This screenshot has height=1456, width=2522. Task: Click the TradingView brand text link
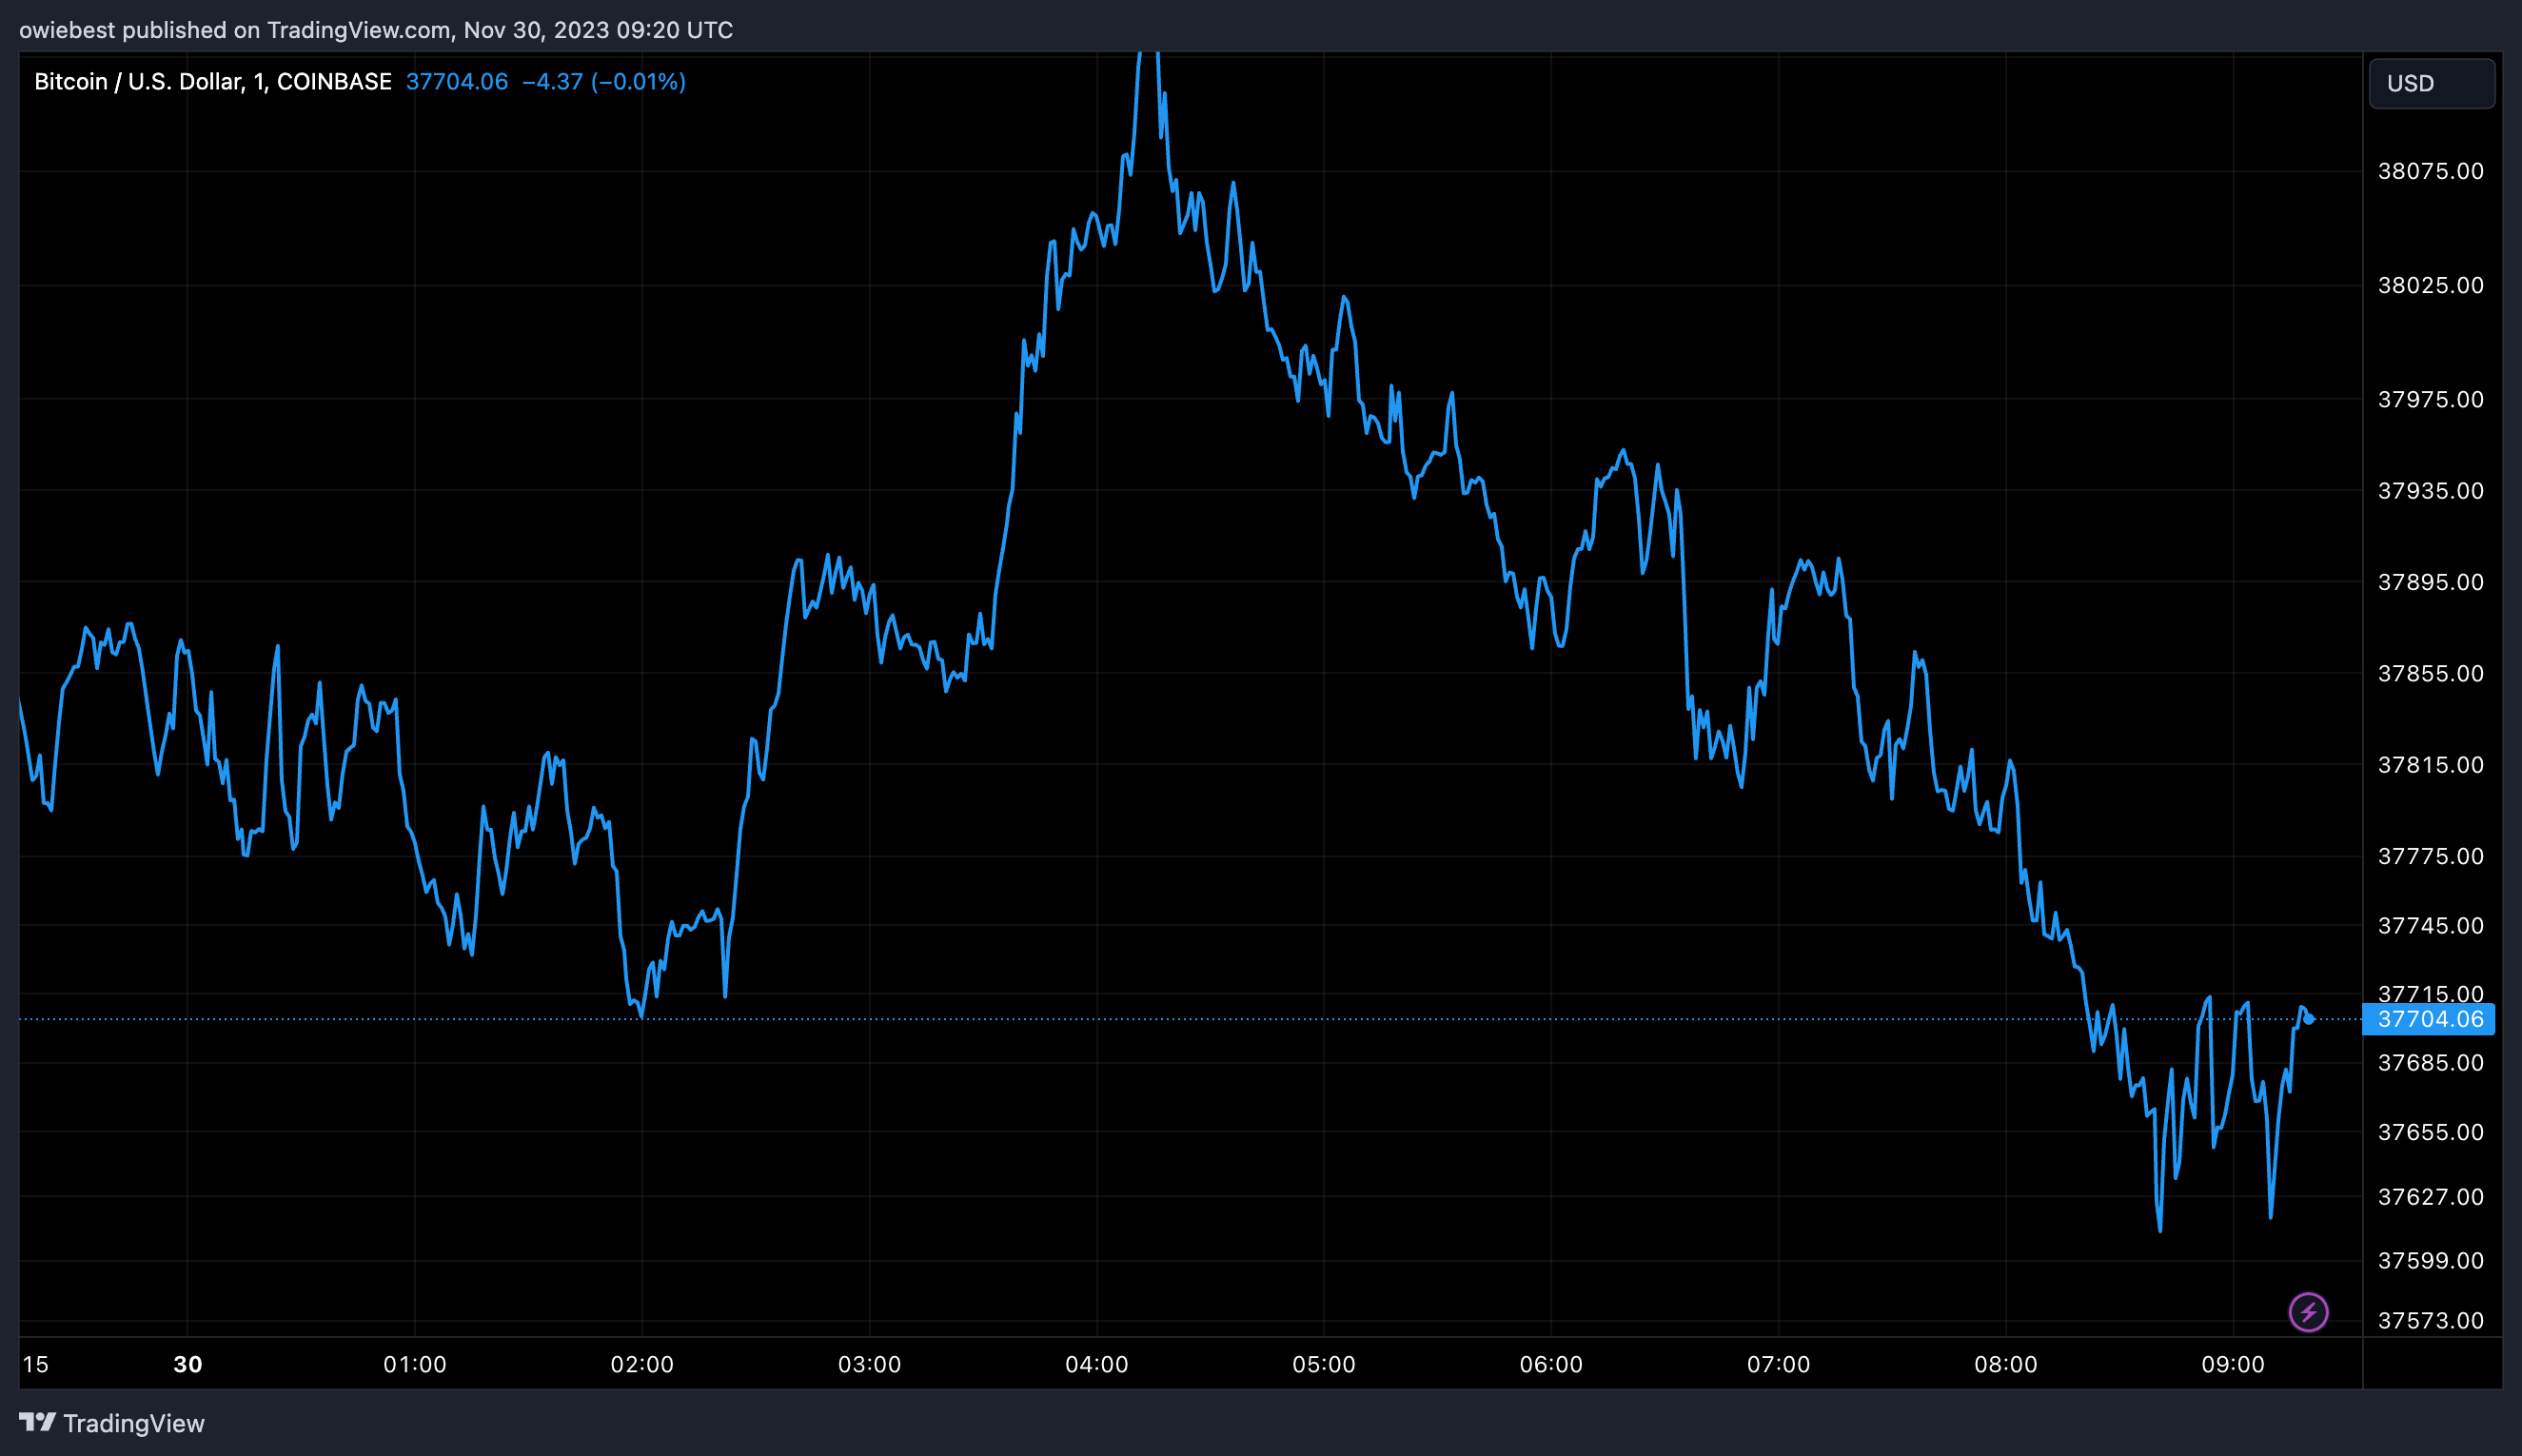pyautogui.click(x=134, y=1423)
